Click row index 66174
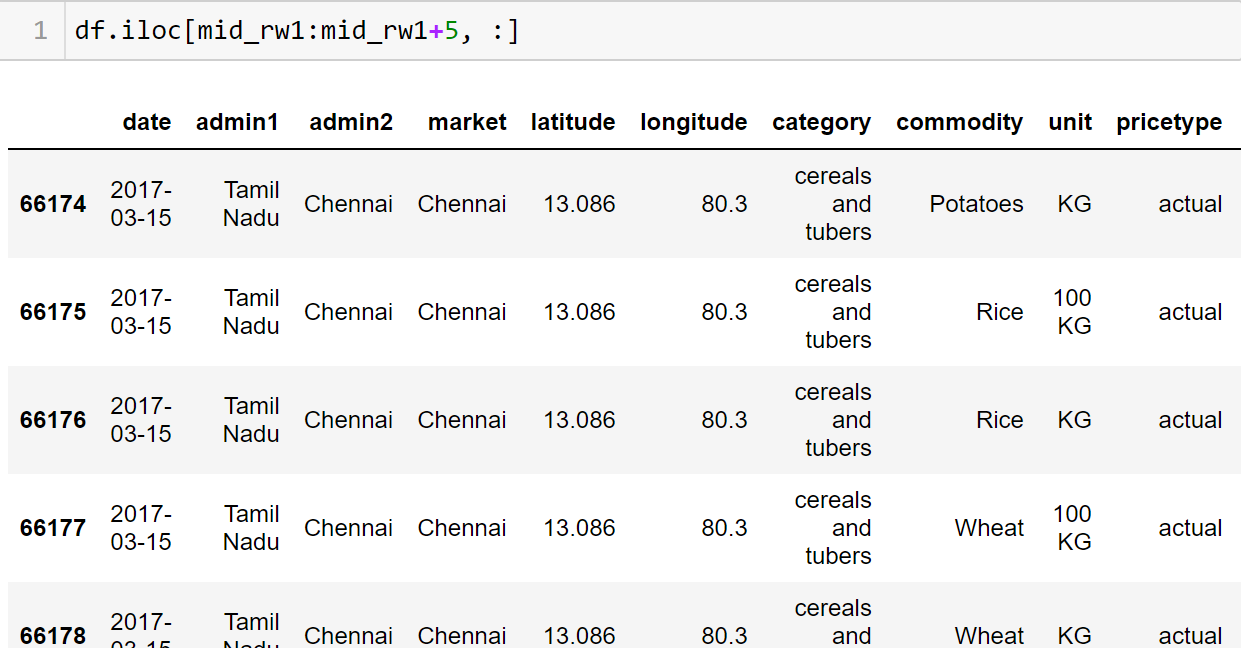 (x=53, y=204)
